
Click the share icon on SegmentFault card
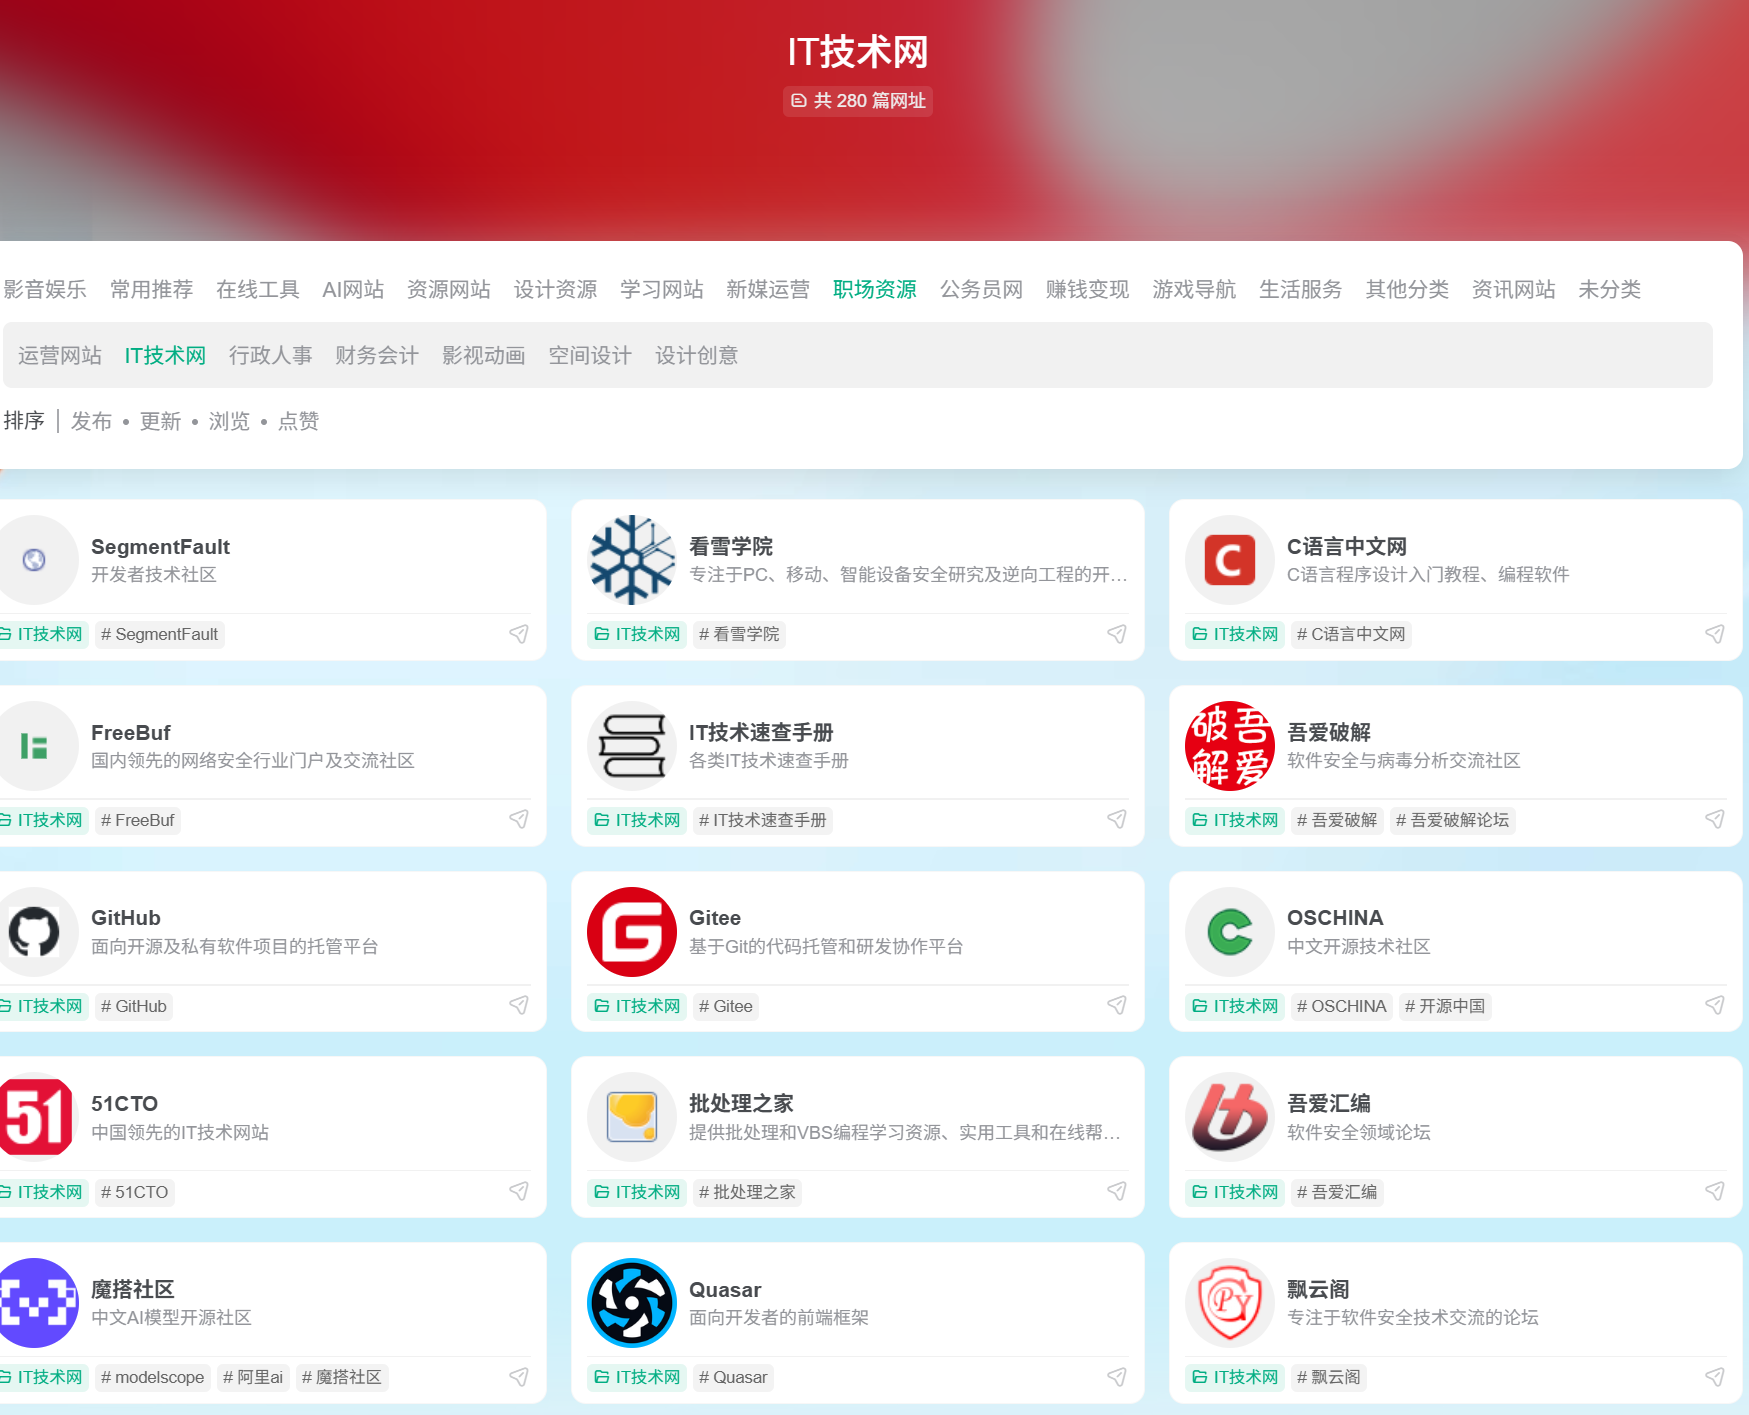tap(519, 634)
